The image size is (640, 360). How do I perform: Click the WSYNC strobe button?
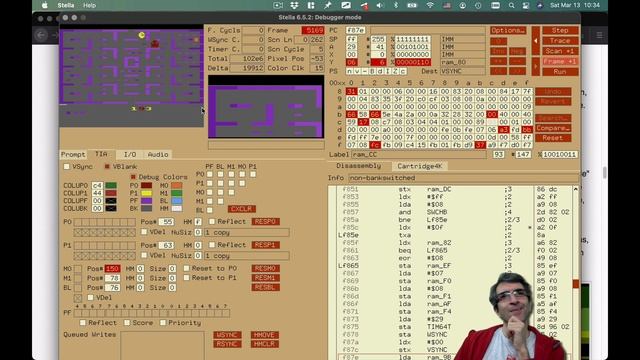227,335
